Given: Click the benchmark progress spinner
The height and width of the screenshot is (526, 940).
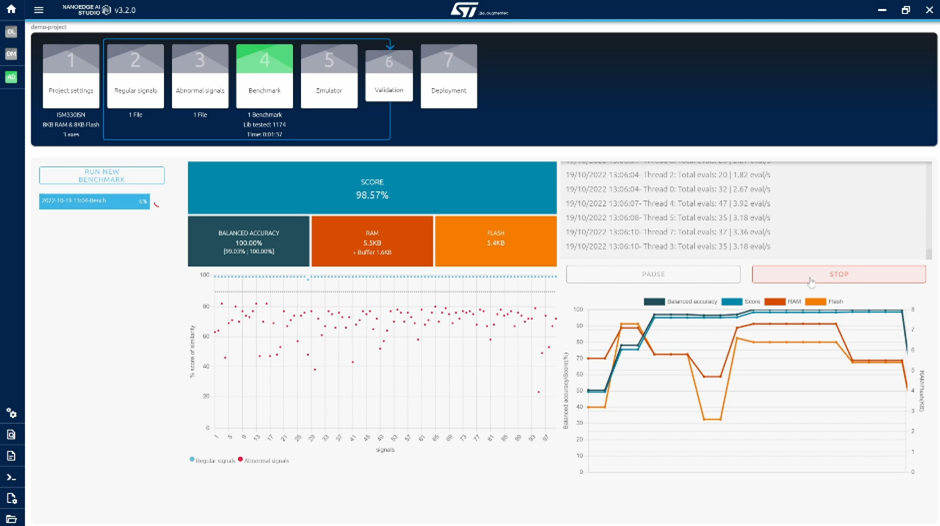Looking at the screenshot, I should coord(156,205).
